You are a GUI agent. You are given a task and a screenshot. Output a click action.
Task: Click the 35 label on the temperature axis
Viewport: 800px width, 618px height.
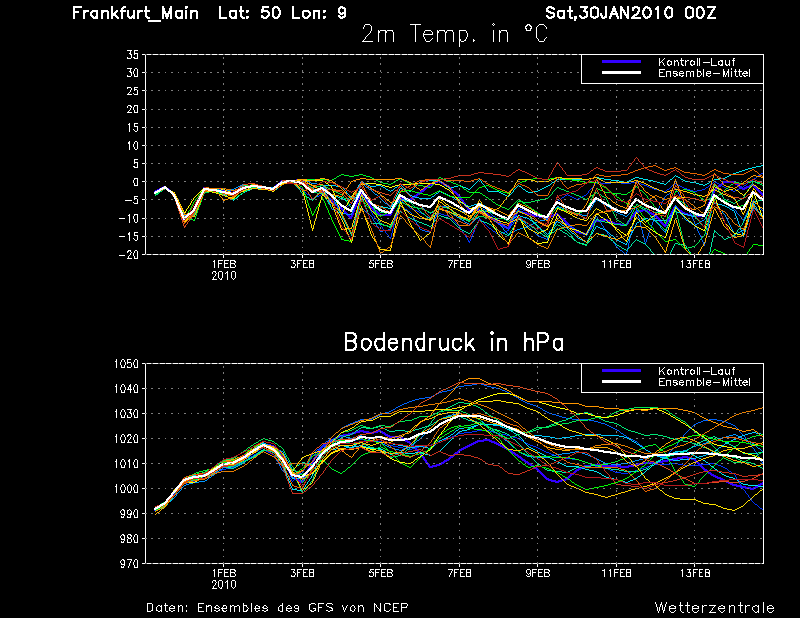131,56
